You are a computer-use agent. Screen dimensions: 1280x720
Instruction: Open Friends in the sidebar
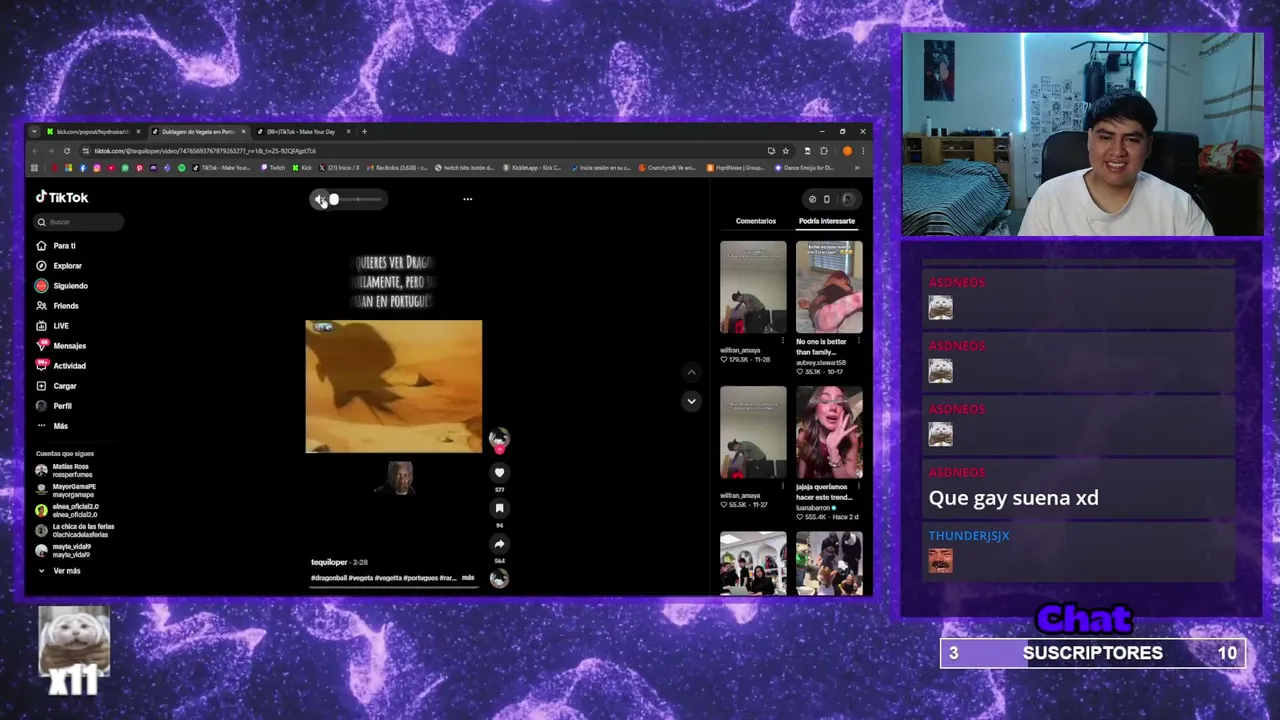[x=57, y=306]
